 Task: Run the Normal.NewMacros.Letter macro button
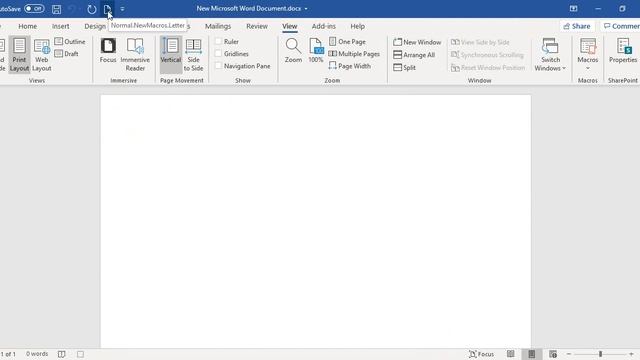(107, 9)
